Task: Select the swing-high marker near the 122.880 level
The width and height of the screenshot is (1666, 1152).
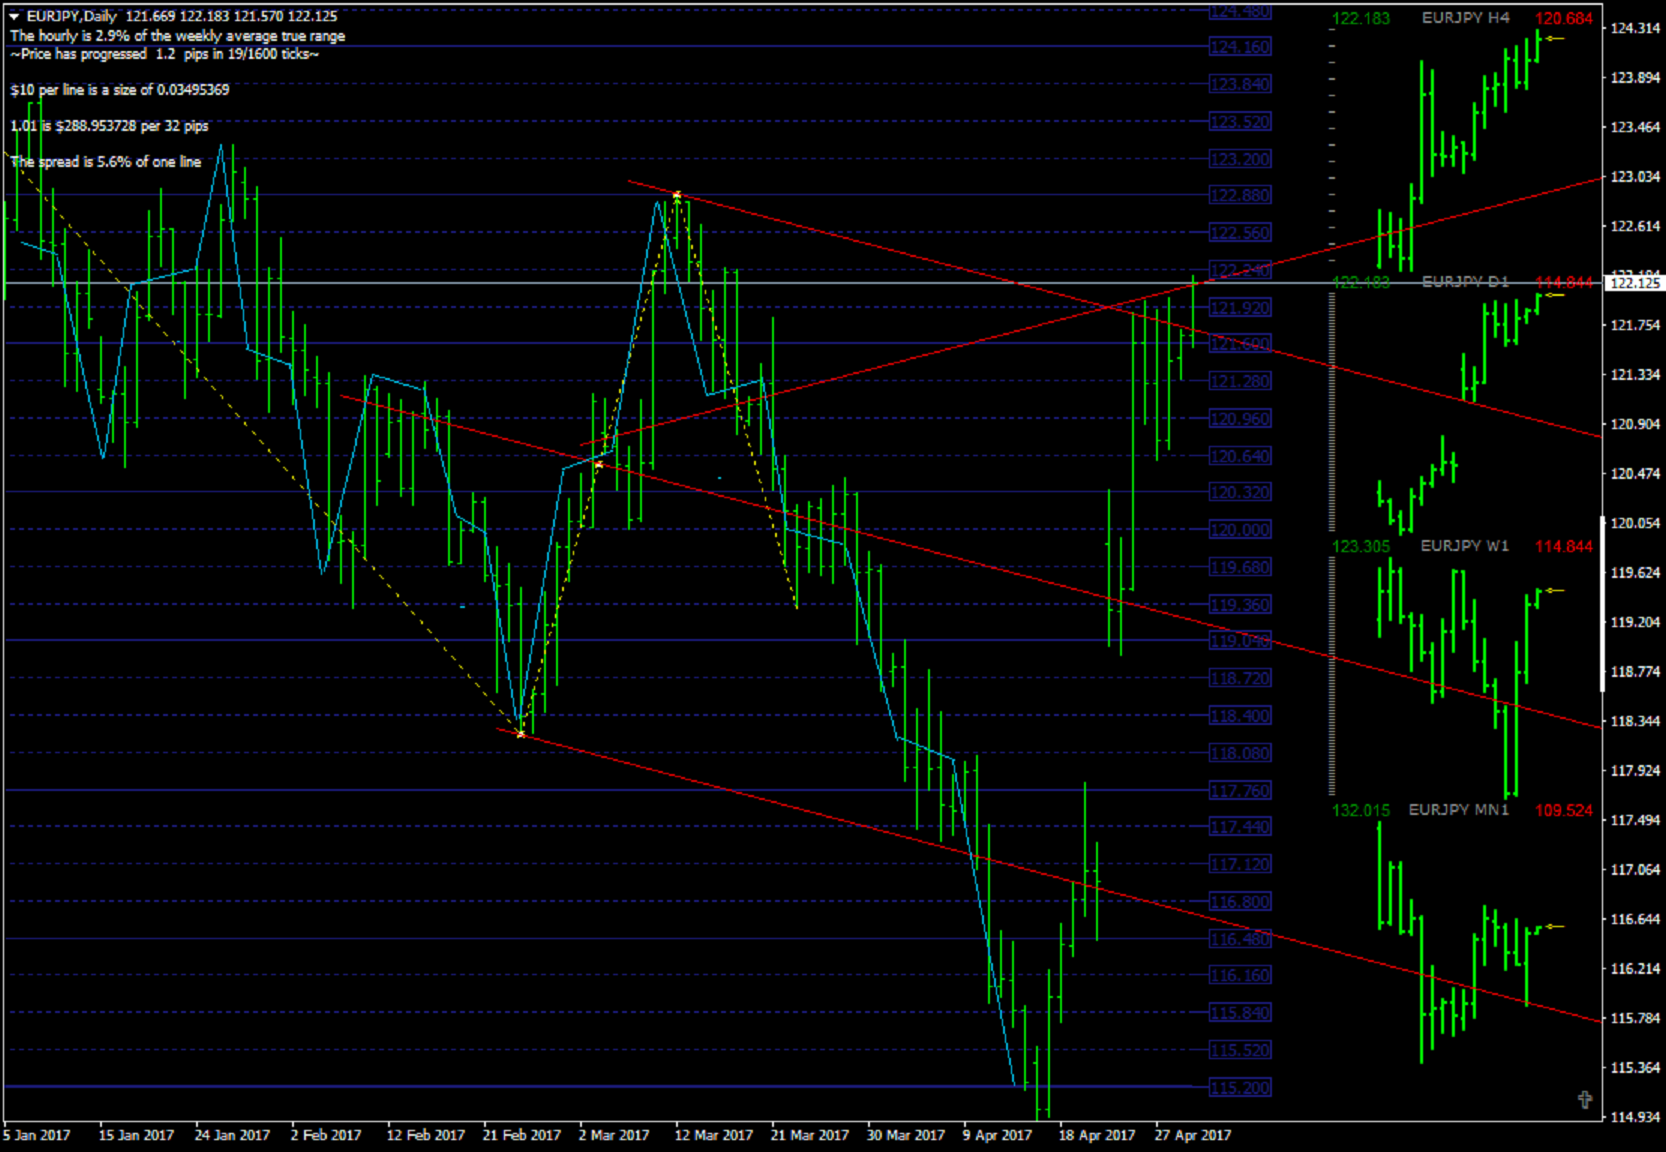Action: (x=677, y=195)
